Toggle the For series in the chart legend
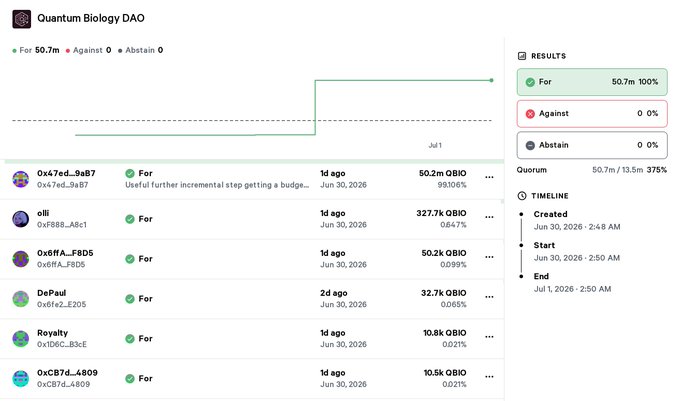This screenshot has height=401, width=680. (x=36, y=50)
